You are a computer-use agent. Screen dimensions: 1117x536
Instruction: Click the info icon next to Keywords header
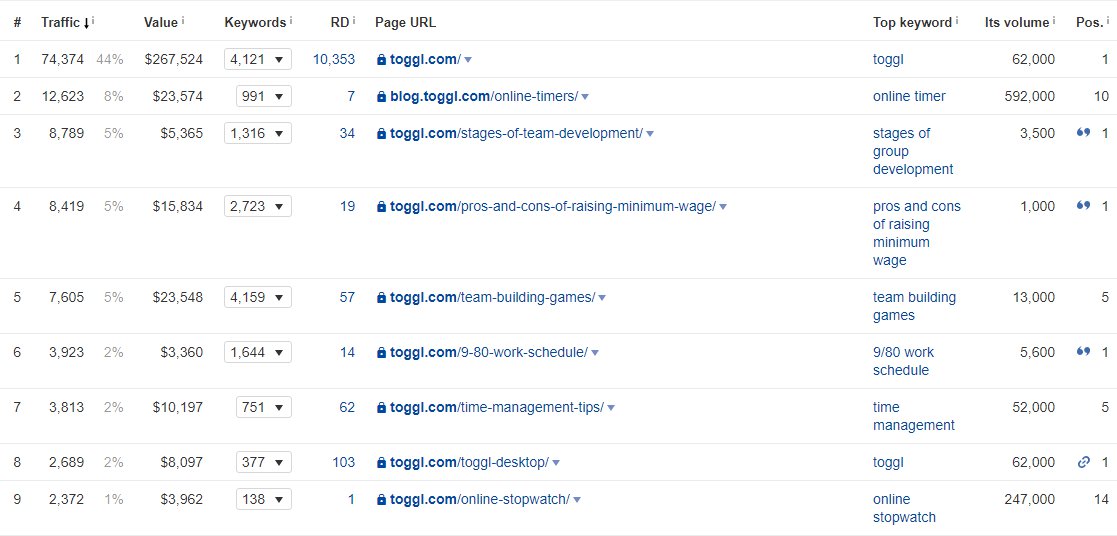[291, 21]
